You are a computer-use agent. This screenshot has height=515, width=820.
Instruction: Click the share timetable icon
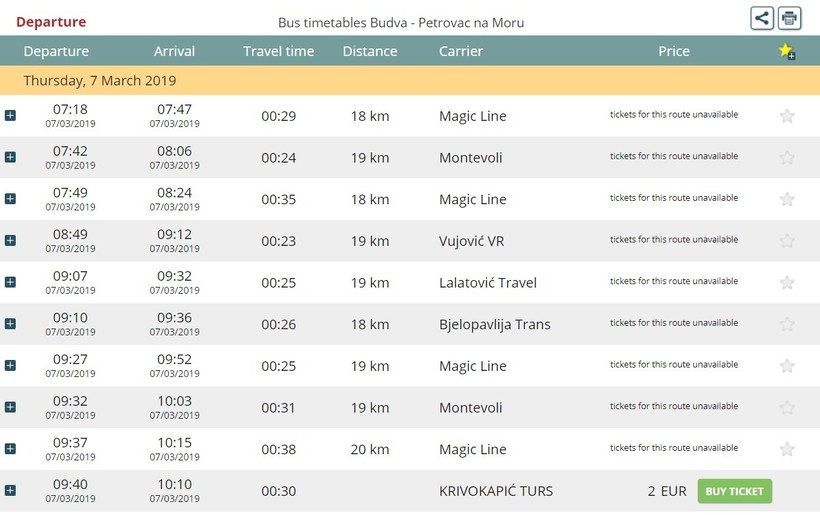(761, 19)
